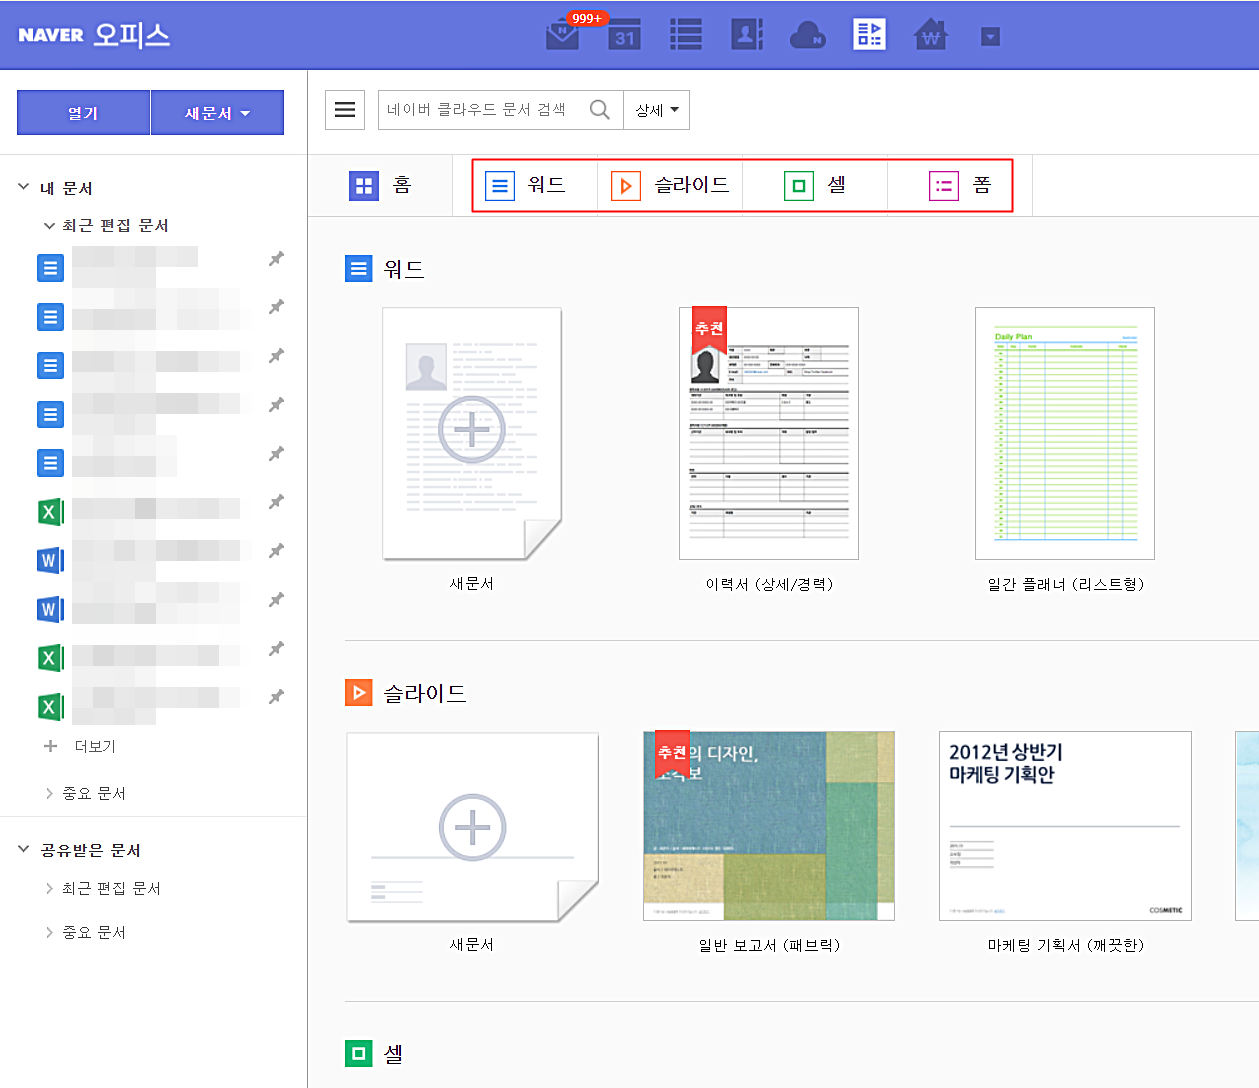Image resolution: width=1259 pixels, height=1088 pixels.
Task: Create a 새문서 in the 슬라이드 section
Action: [472, 826]
